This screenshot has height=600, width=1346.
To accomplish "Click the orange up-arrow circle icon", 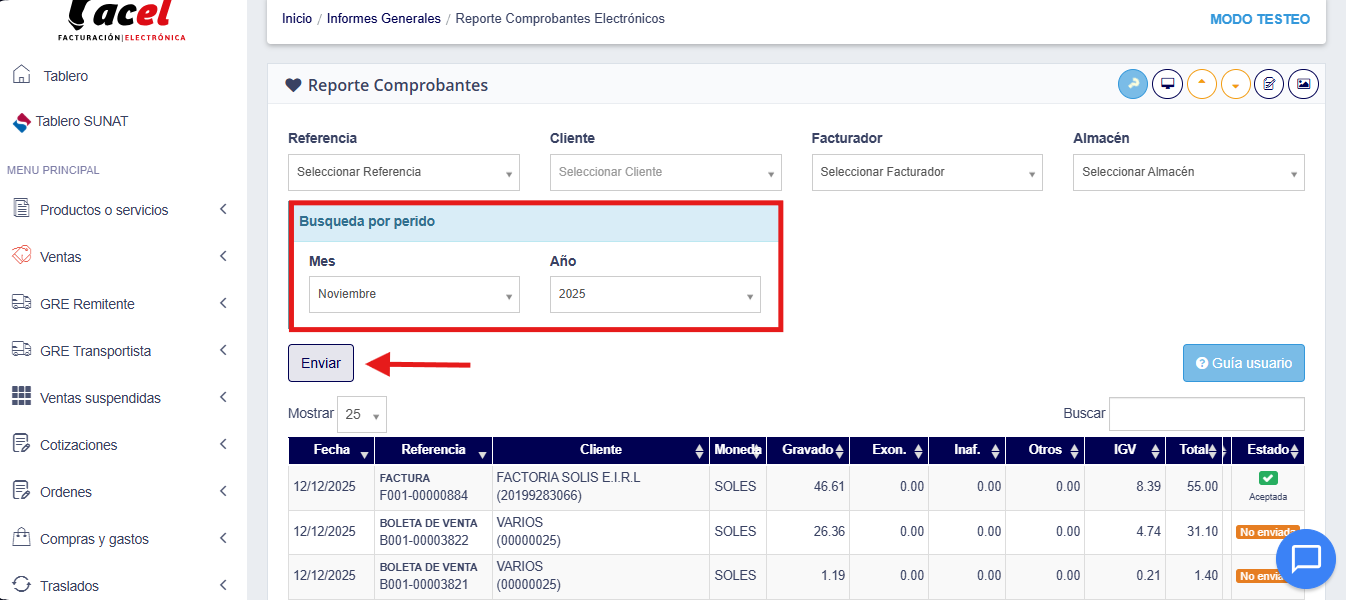I will pyautogui.click(x=1202, y=84).
